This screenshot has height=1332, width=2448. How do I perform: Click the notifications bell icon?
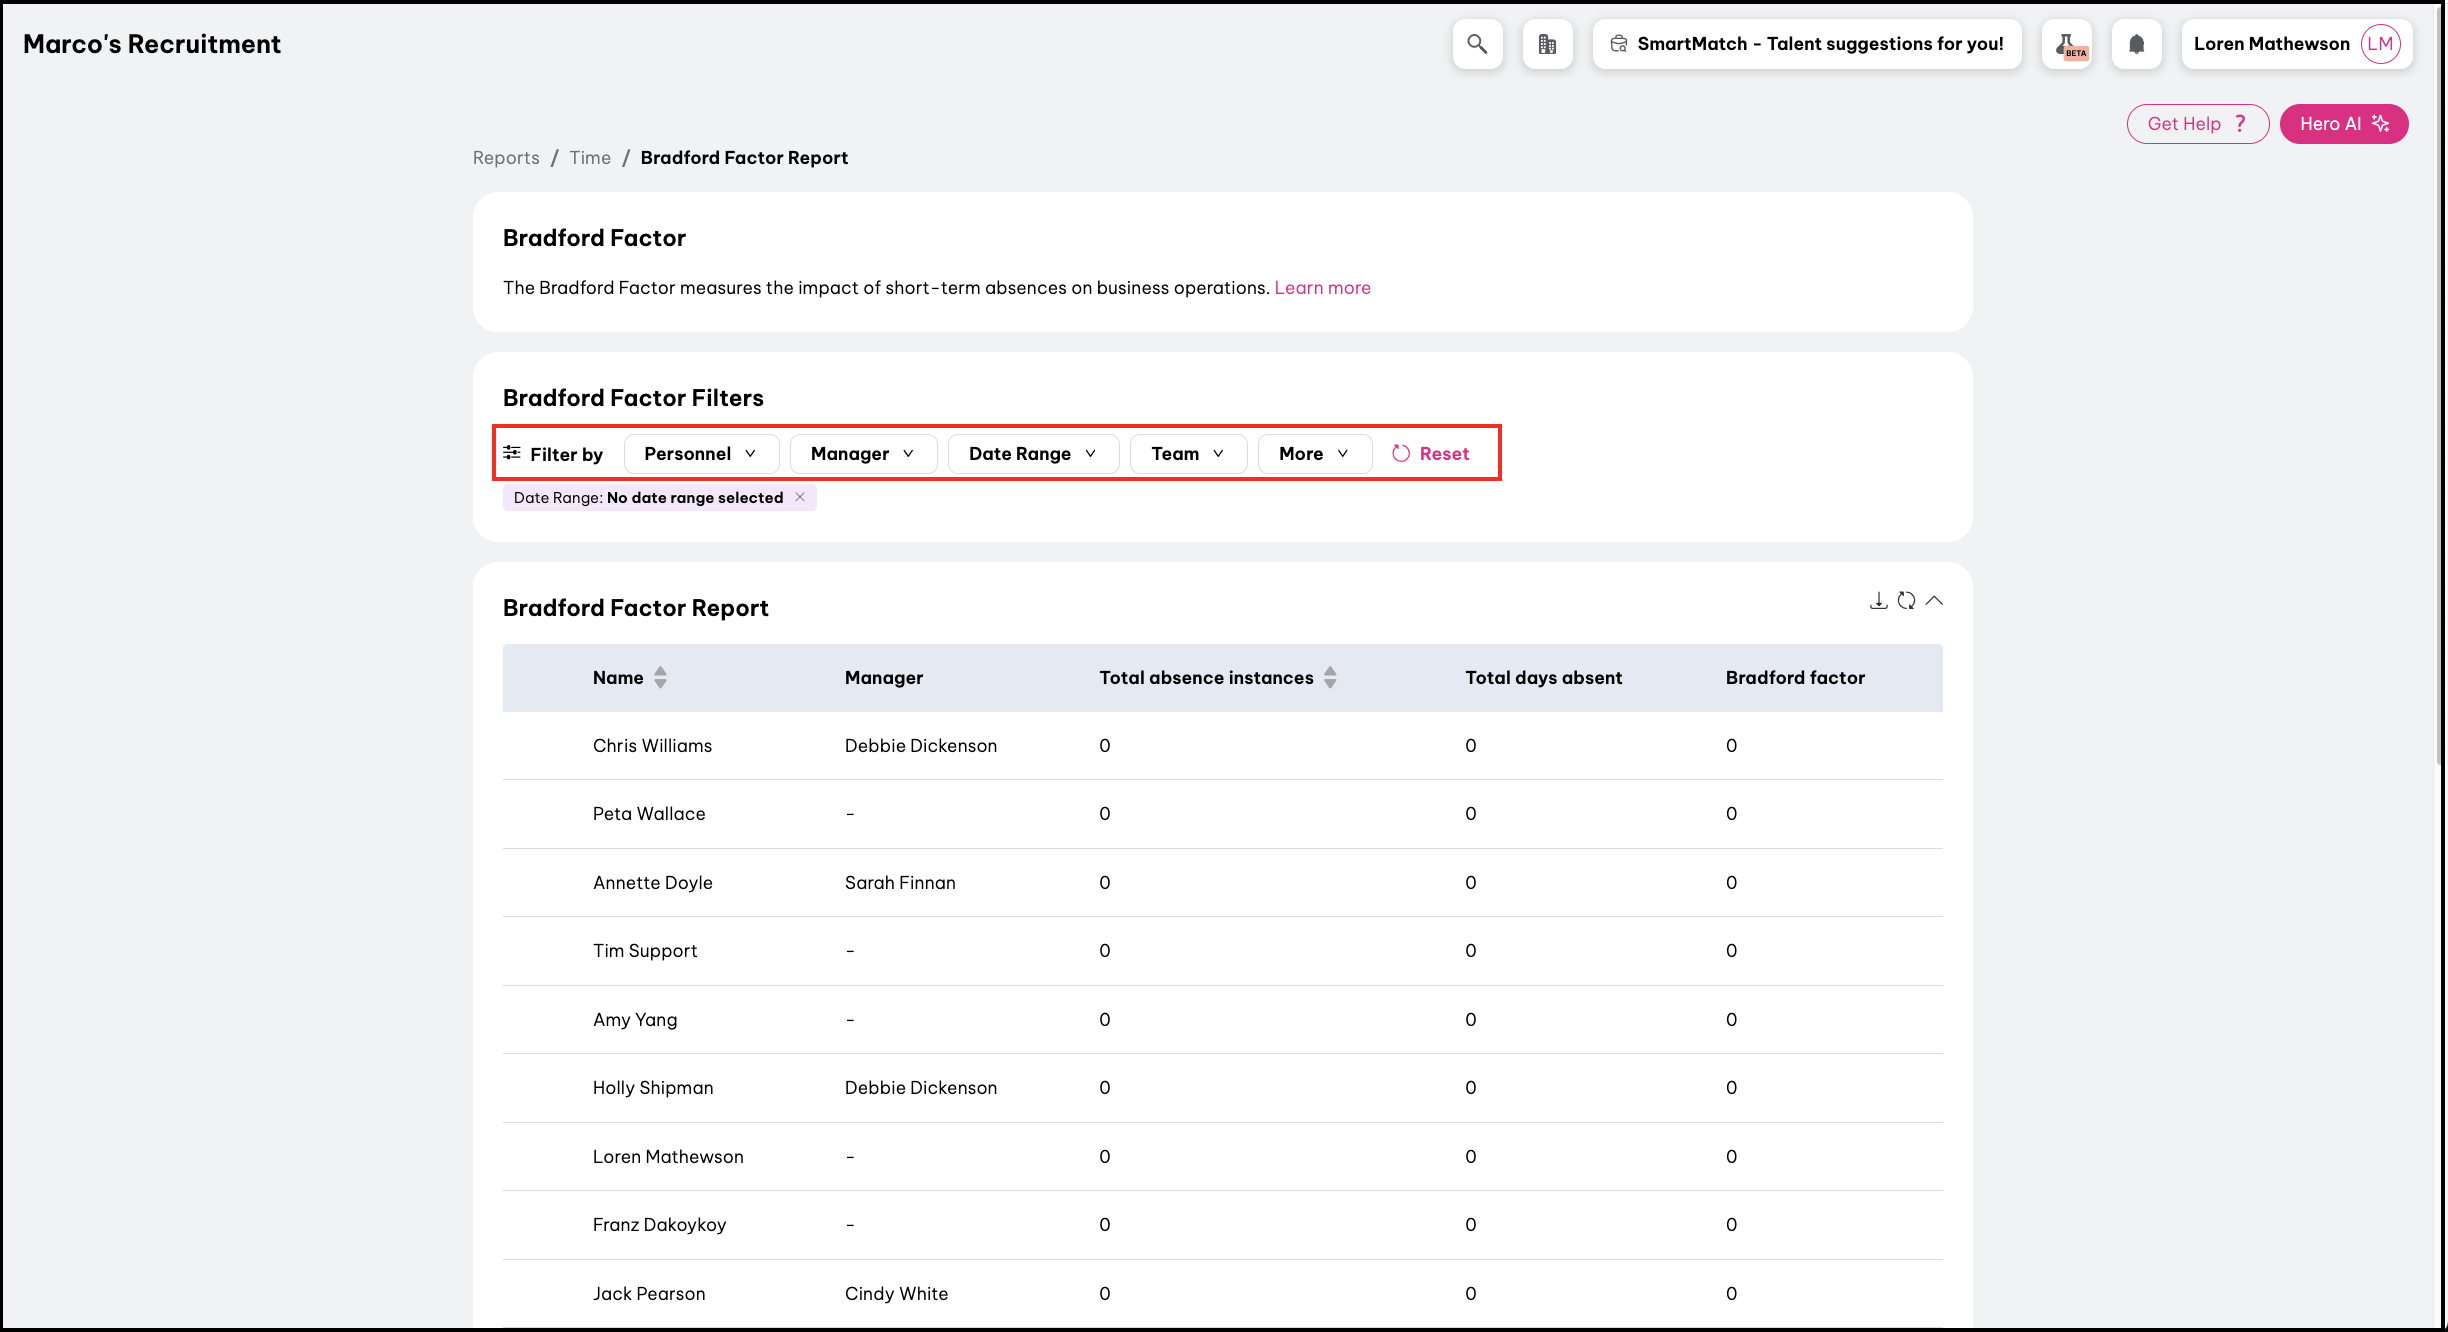point(2136,44)
